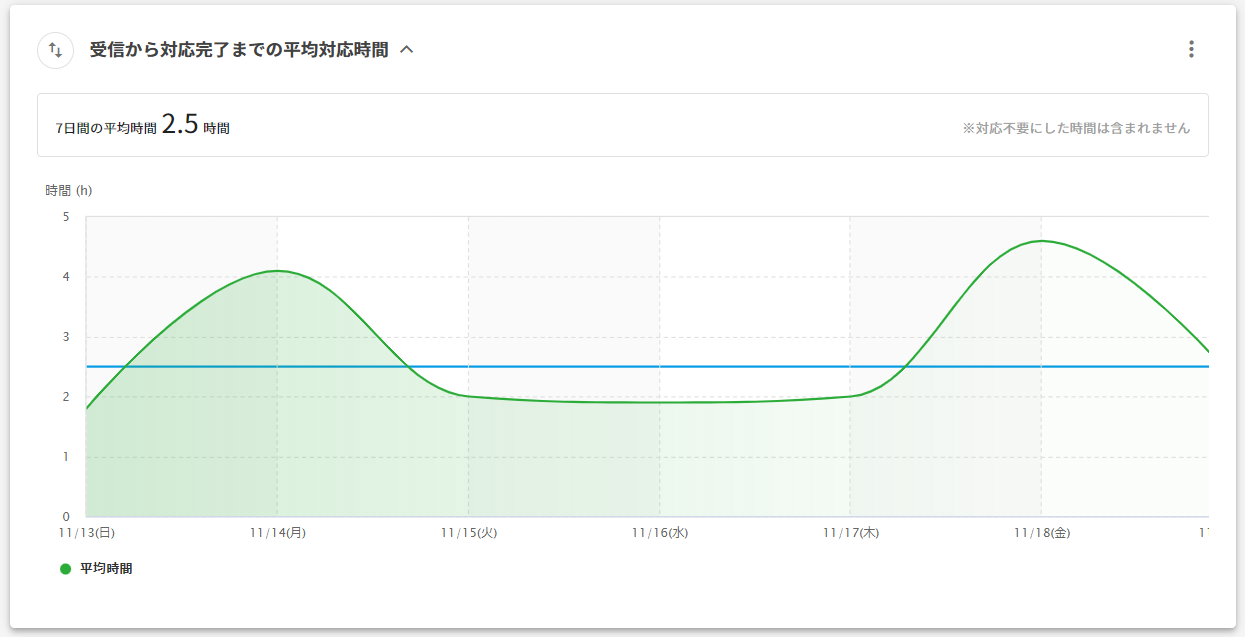Select the 11/13(日) x-axis label
Viewport: 1245px width, 637px height.
coord(87,533)
